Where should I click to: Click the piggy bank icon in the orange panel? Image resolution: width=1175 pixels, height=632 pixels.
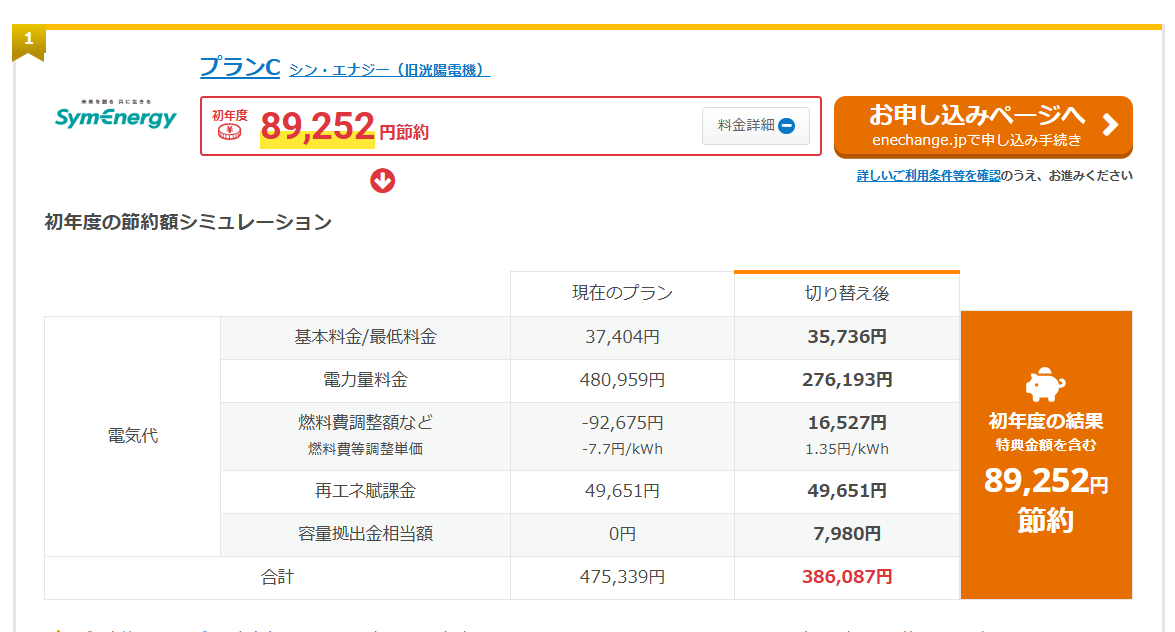(x=1046, y=383)
